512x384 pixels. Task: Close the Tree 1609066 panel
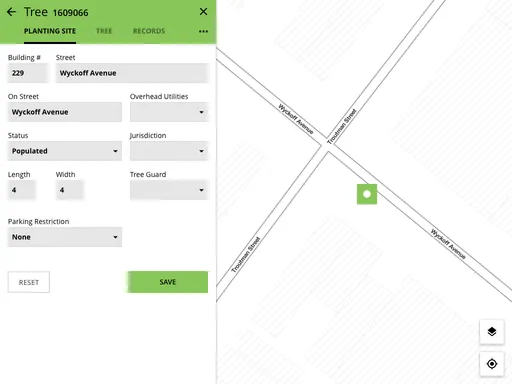point(203,12)
